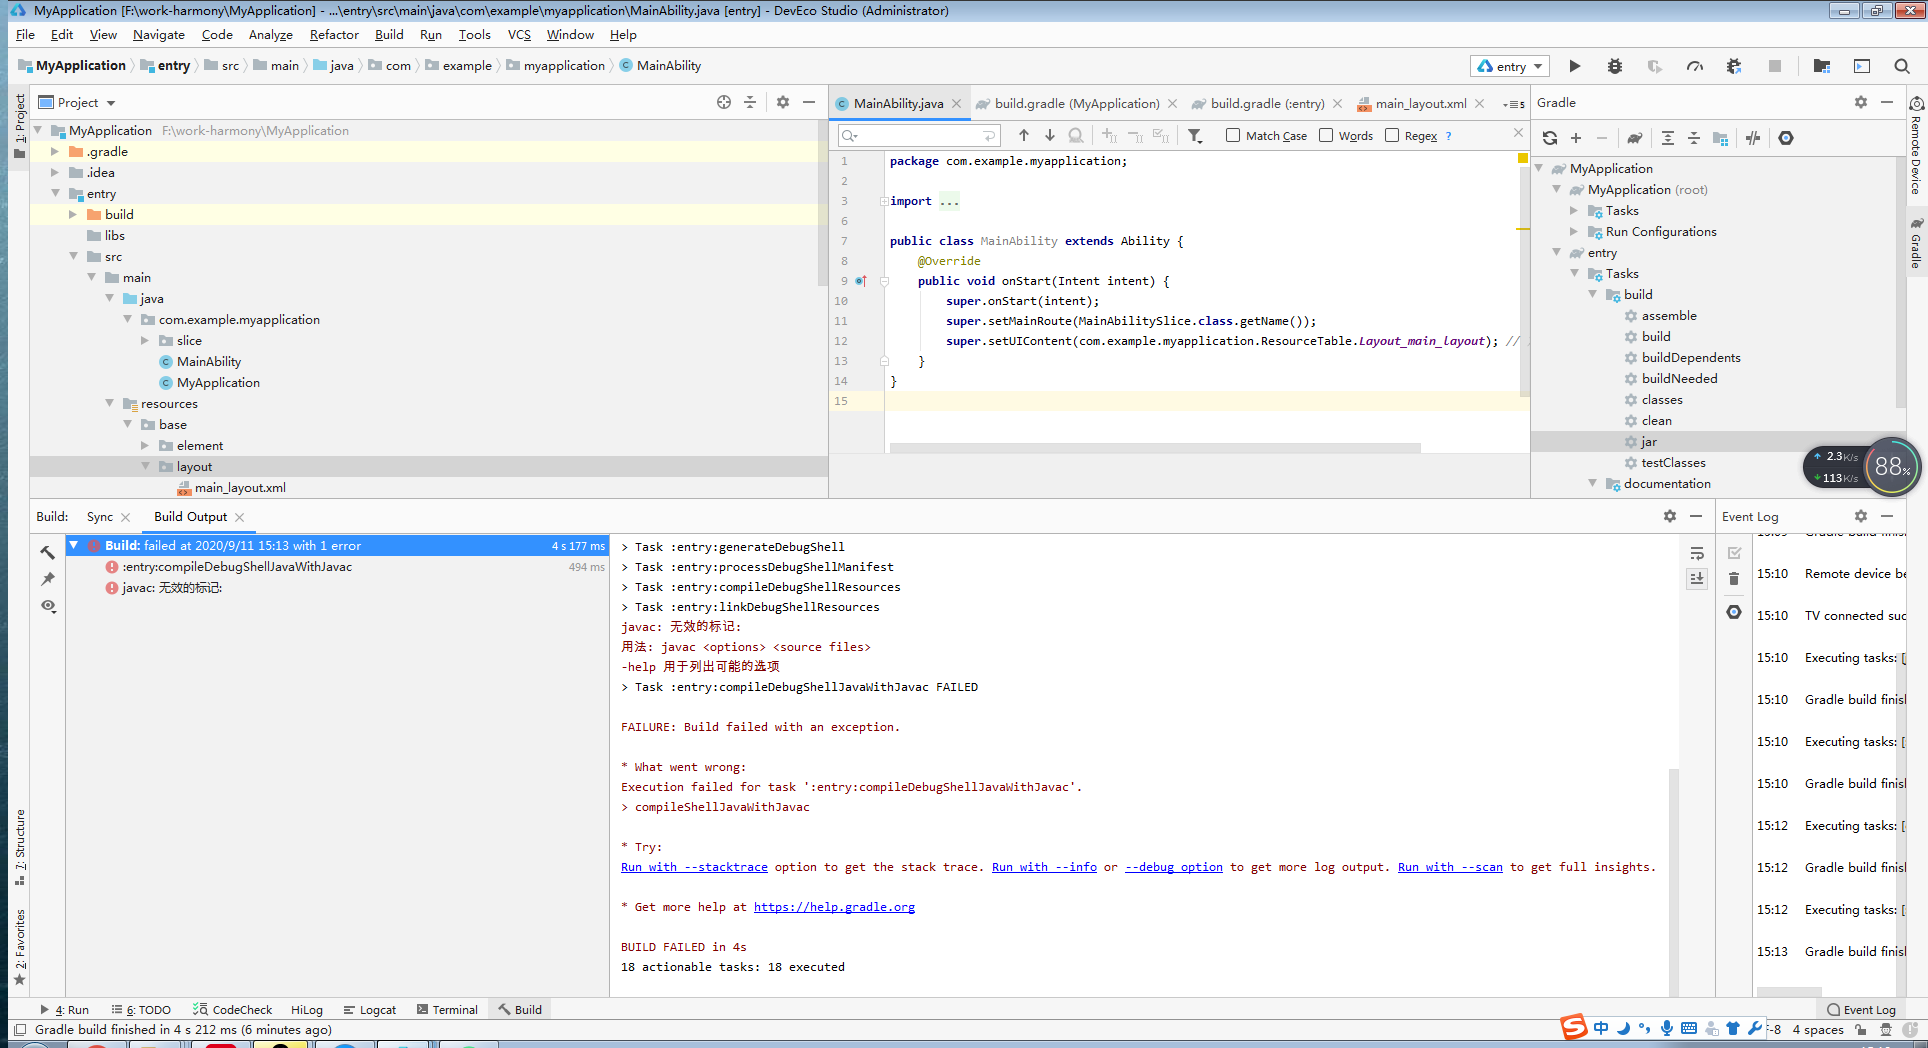Select MainAbility class in Project tree
The width and height of the screenshot is (1928, 1048).
tap(209, 362)
